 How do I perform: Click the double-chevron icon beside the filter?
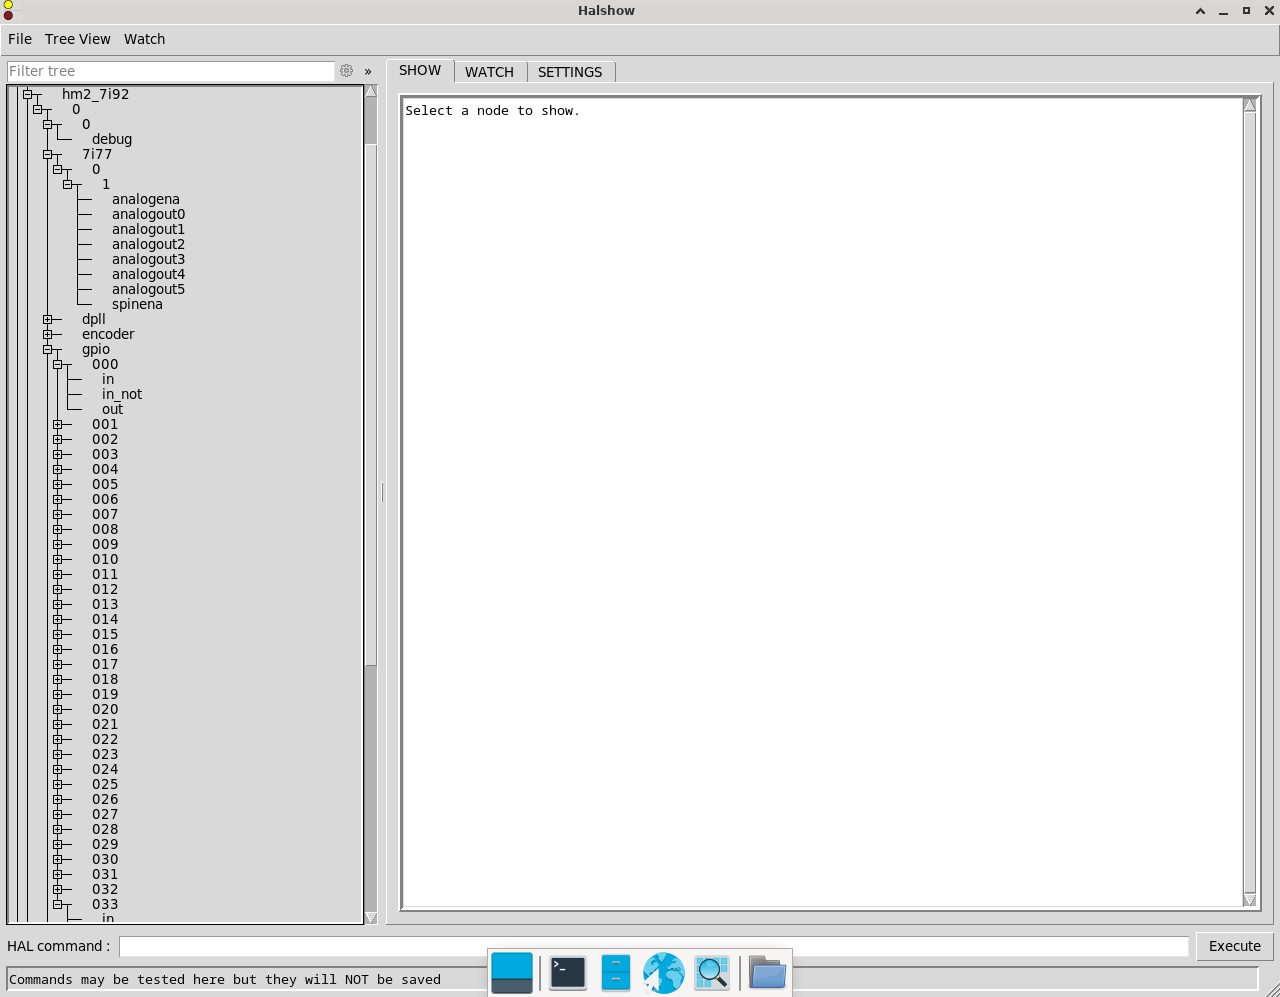368,71
